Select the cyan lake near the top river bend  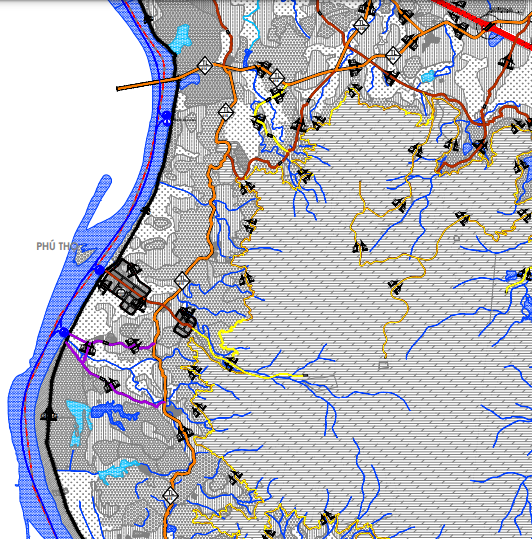(180, 39)
